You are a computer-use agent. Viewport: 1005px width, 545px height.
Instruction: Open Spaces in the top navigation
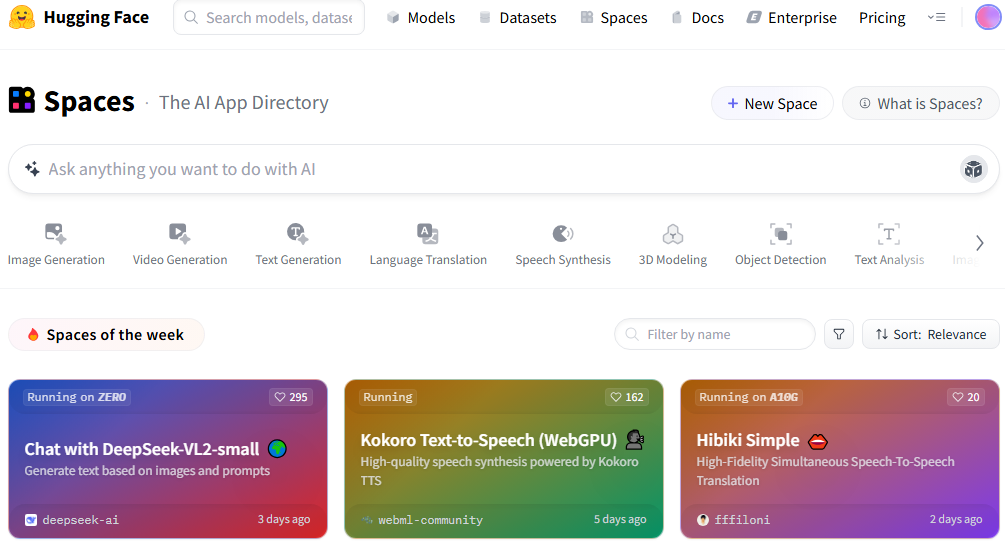614,18
